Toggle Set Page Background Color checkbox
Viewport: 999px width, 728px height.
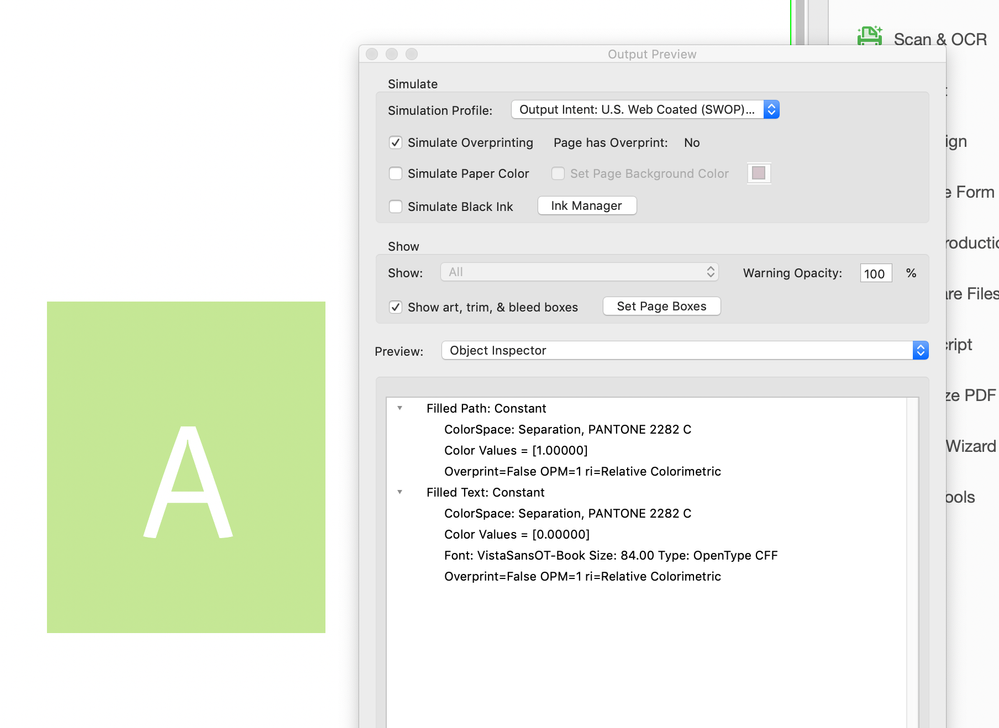coord(558,173)
